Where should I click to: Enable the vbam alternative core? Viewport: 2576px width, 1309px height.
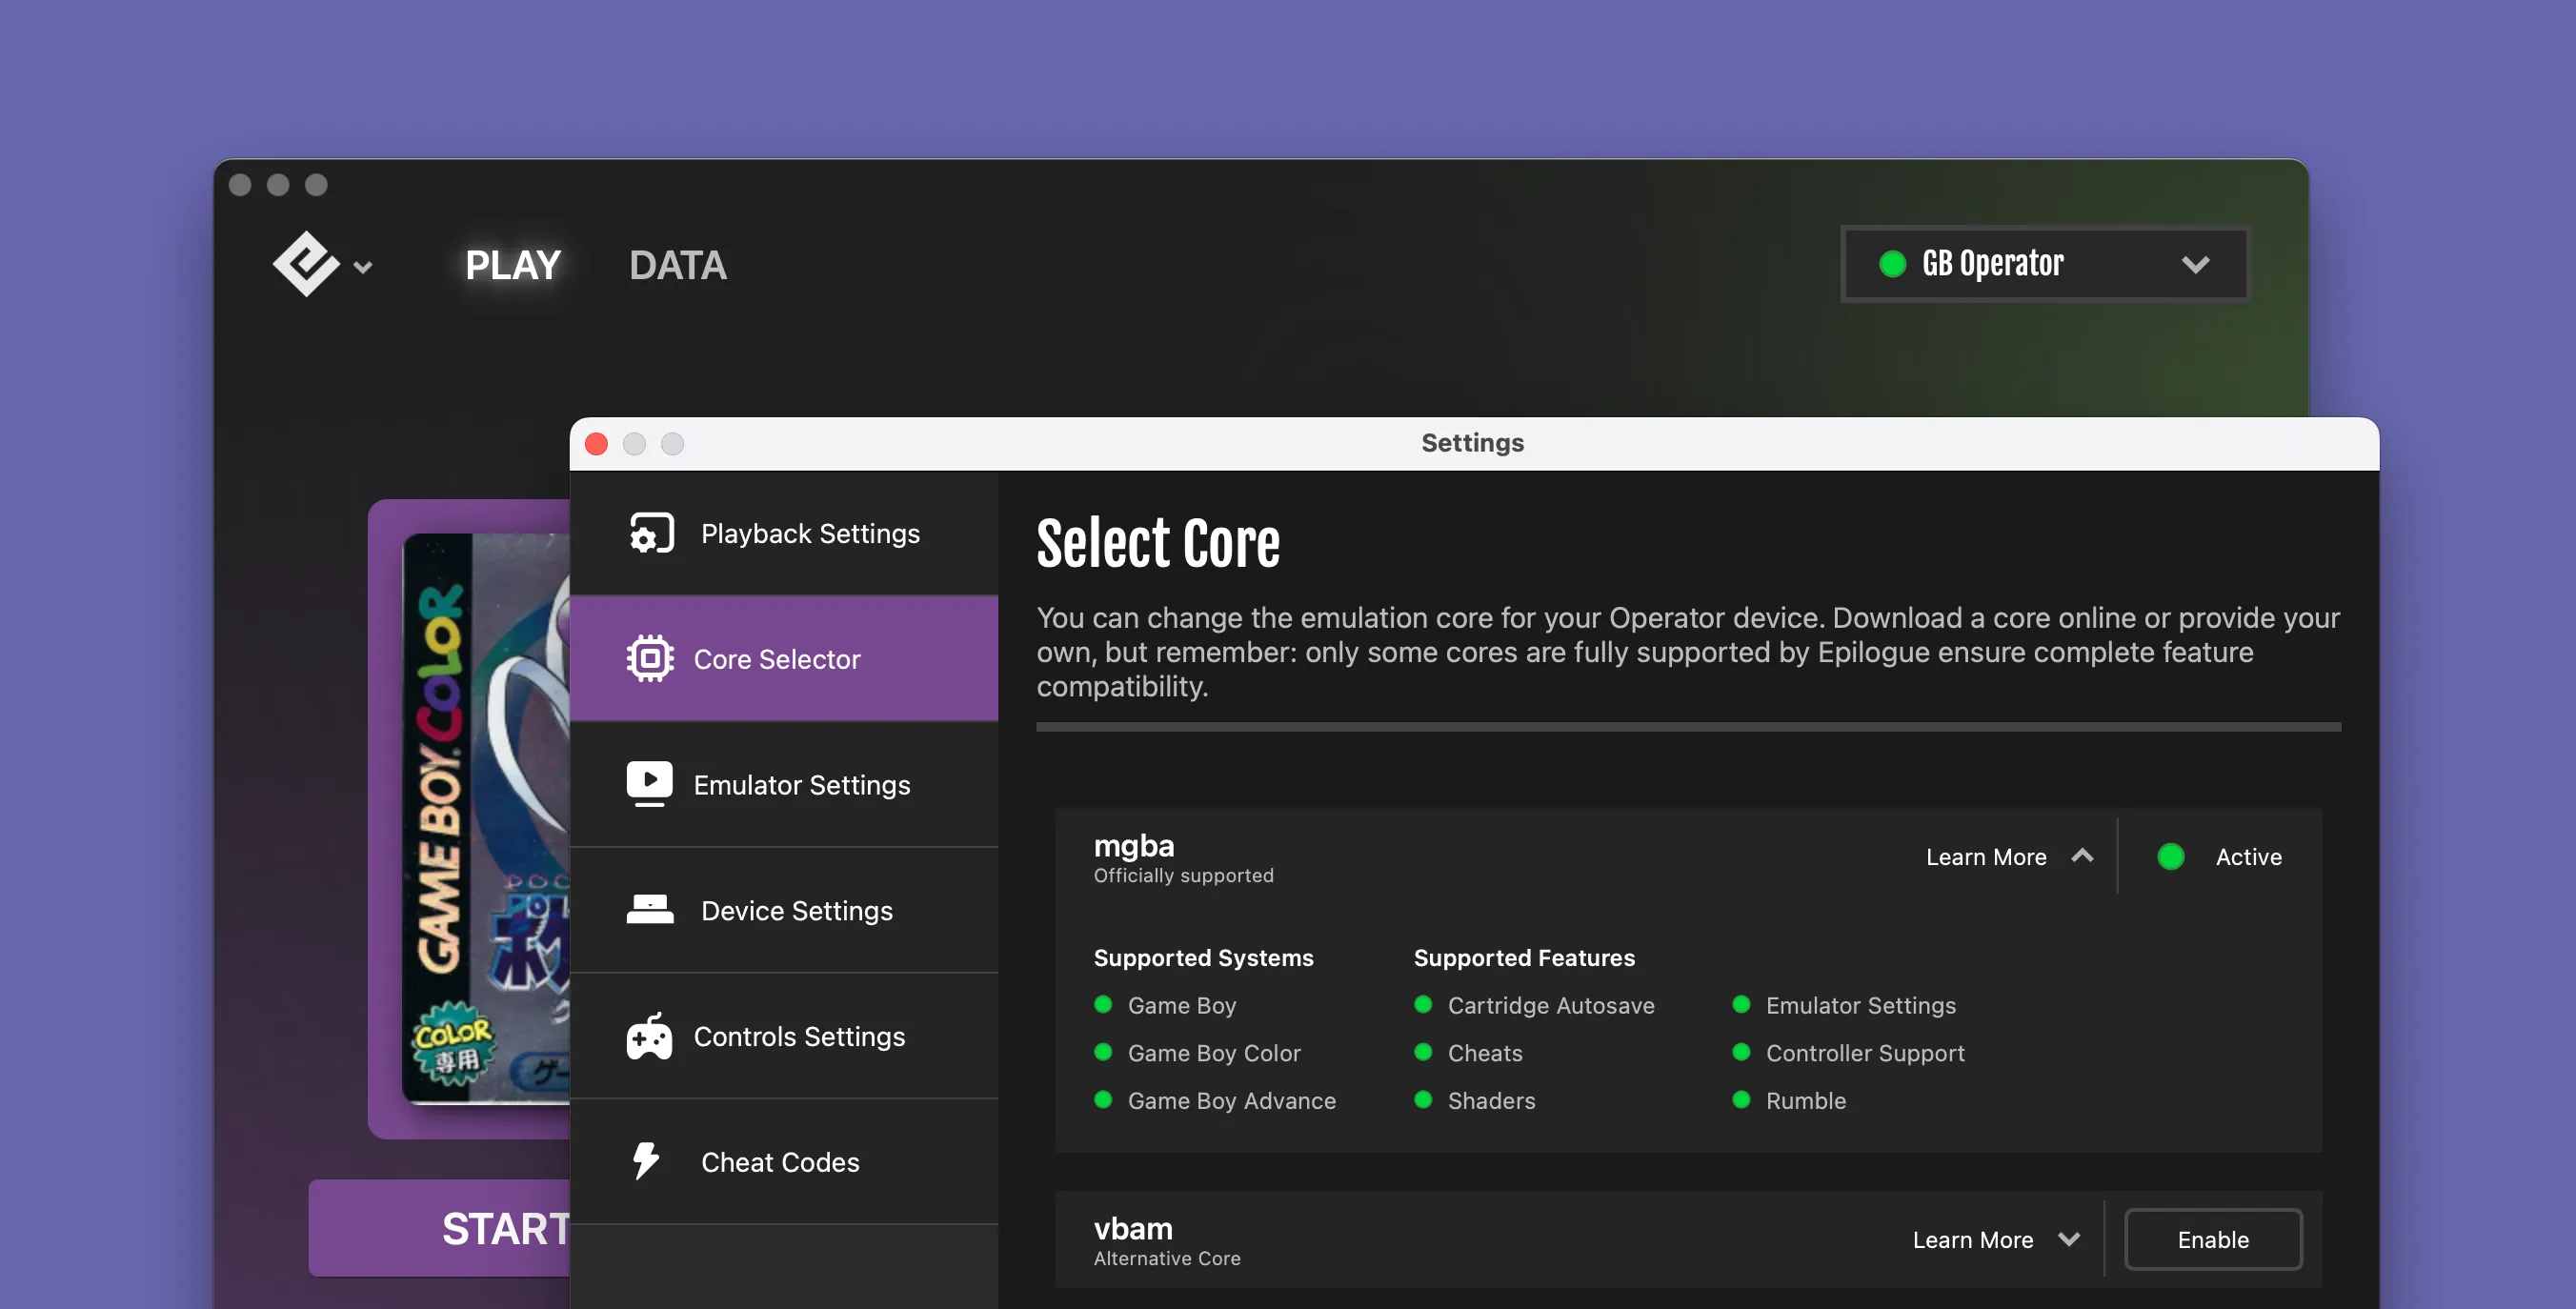point(2213,1239)
